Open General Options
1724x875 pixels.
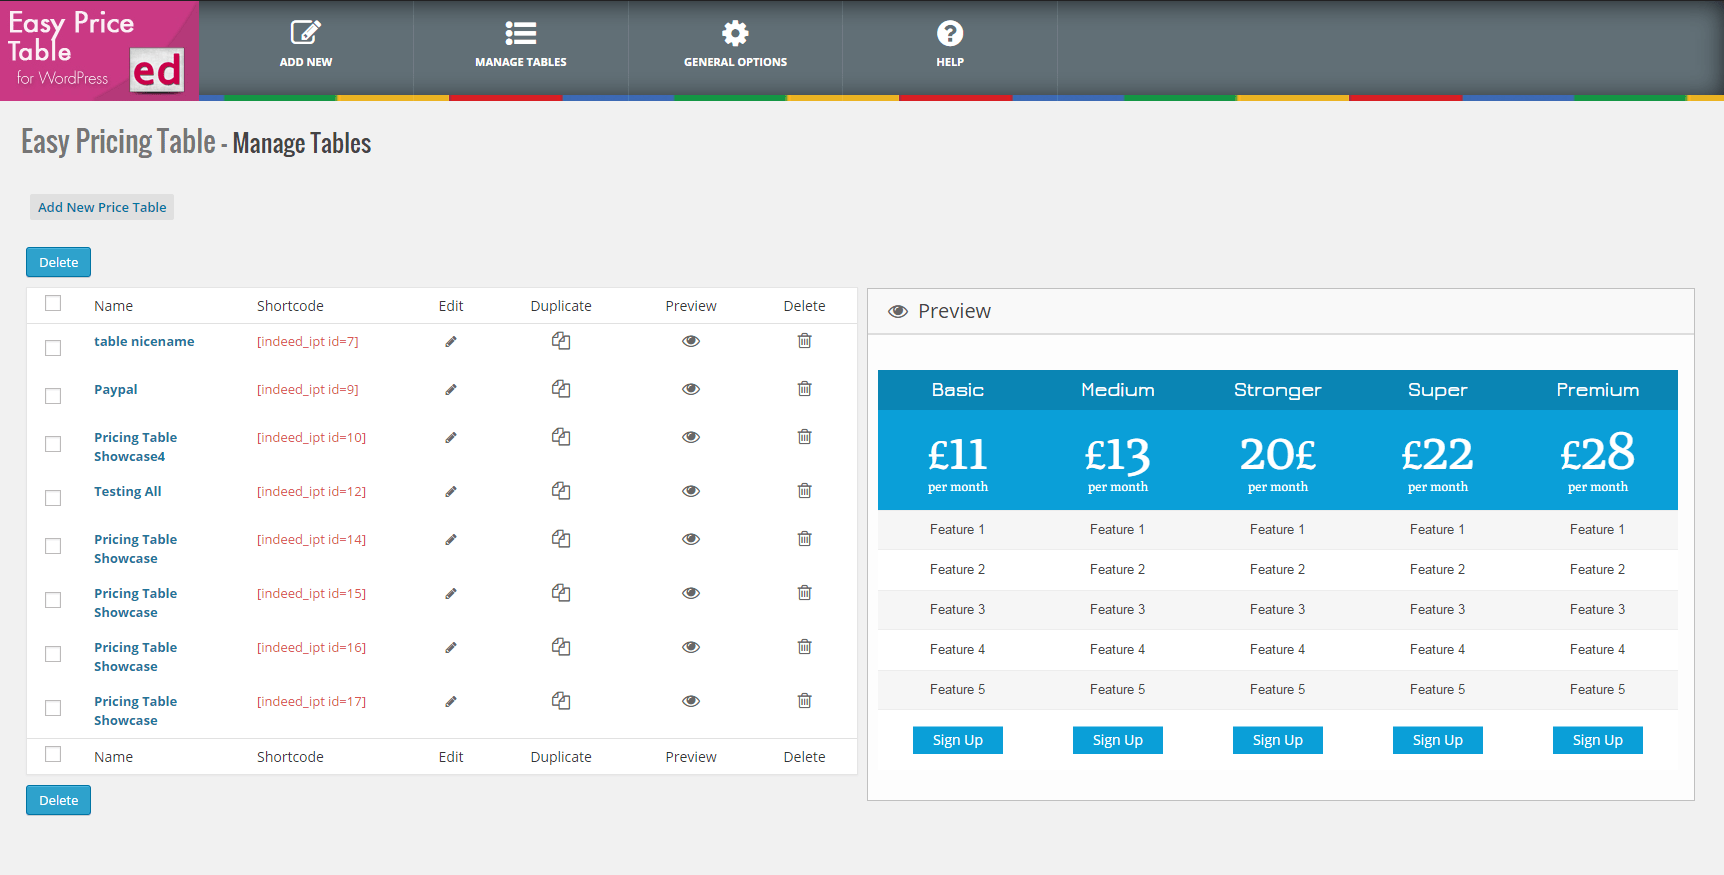pyautogui.click(x=735, y=45)
